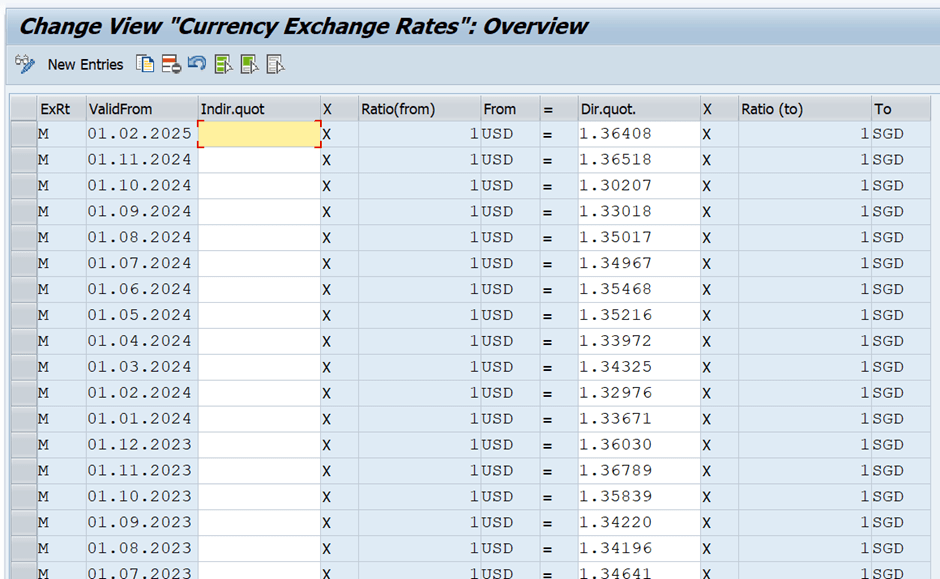Select row marker for 01.06.2024 entry
940x579 pixels.
pyautogui.click(x=23, y=290)
